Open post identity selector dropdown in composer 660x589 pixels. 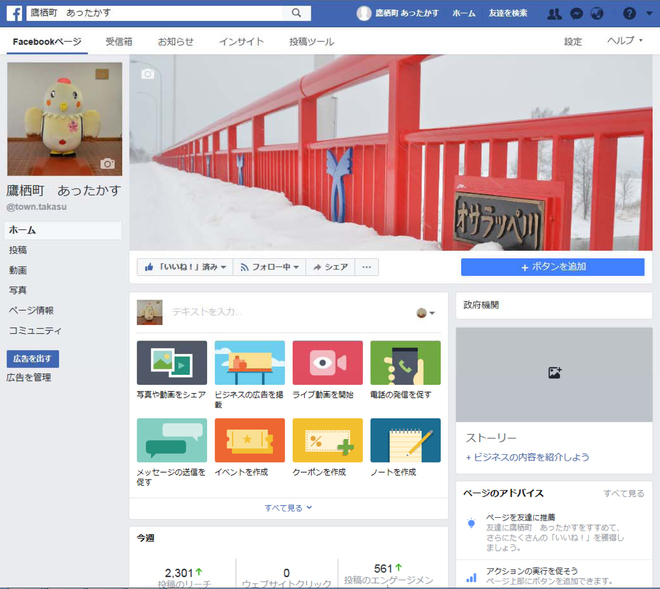[426, 313]
